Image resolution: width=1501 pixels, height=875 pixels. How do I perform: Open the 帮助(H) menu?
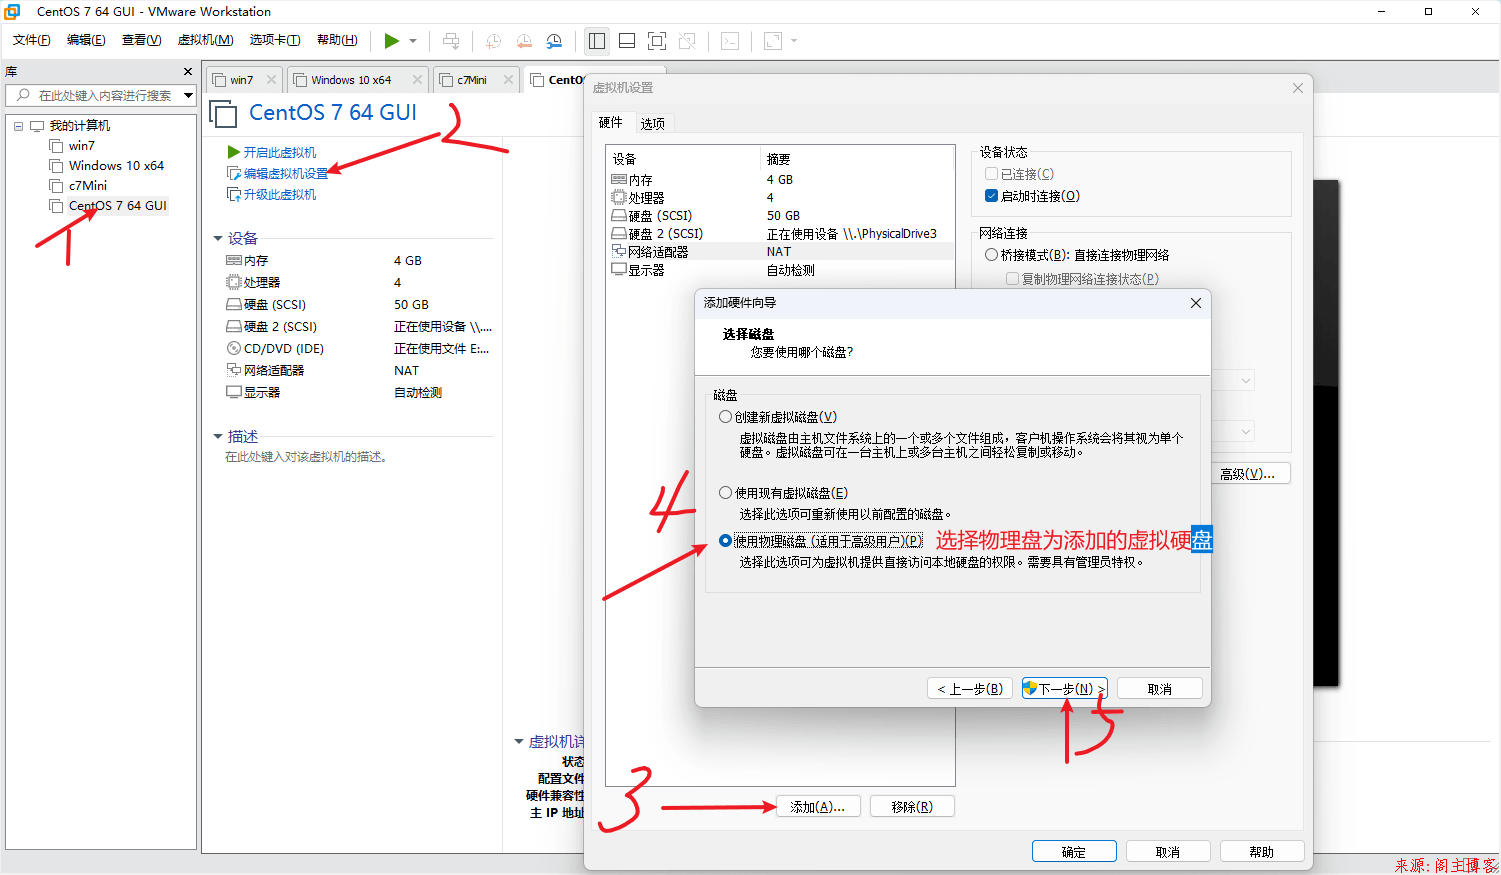[x=337, y=40]
